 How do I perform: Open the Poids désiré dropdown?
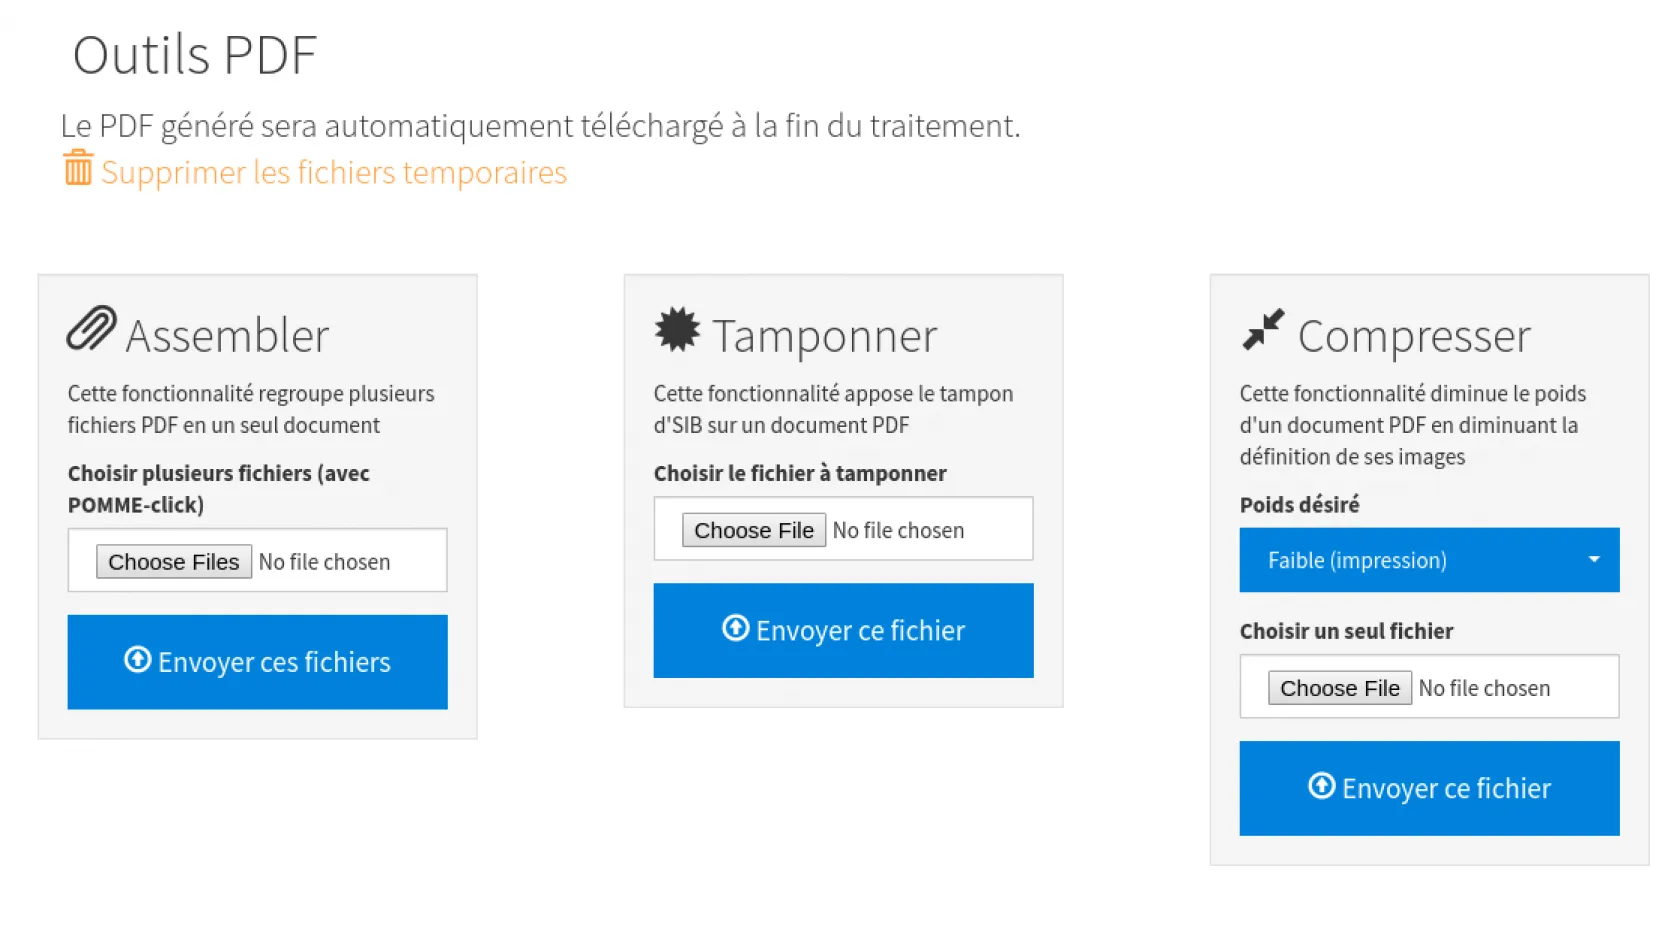point(1428,560)
